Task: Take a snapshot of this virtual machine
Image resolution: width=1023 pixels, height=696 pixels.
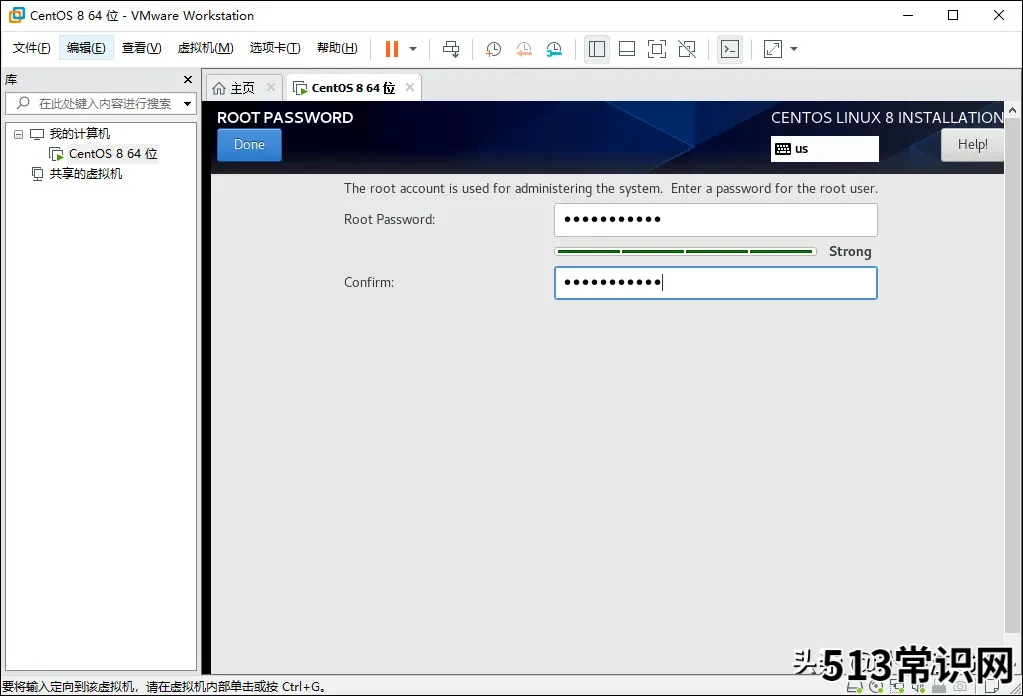Action: (493, 49)
